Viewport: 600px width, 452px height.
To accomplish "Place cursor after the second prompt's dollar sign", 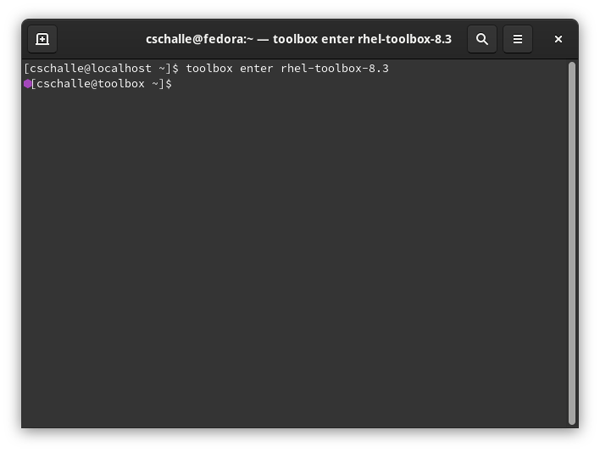I will (176, 84).
